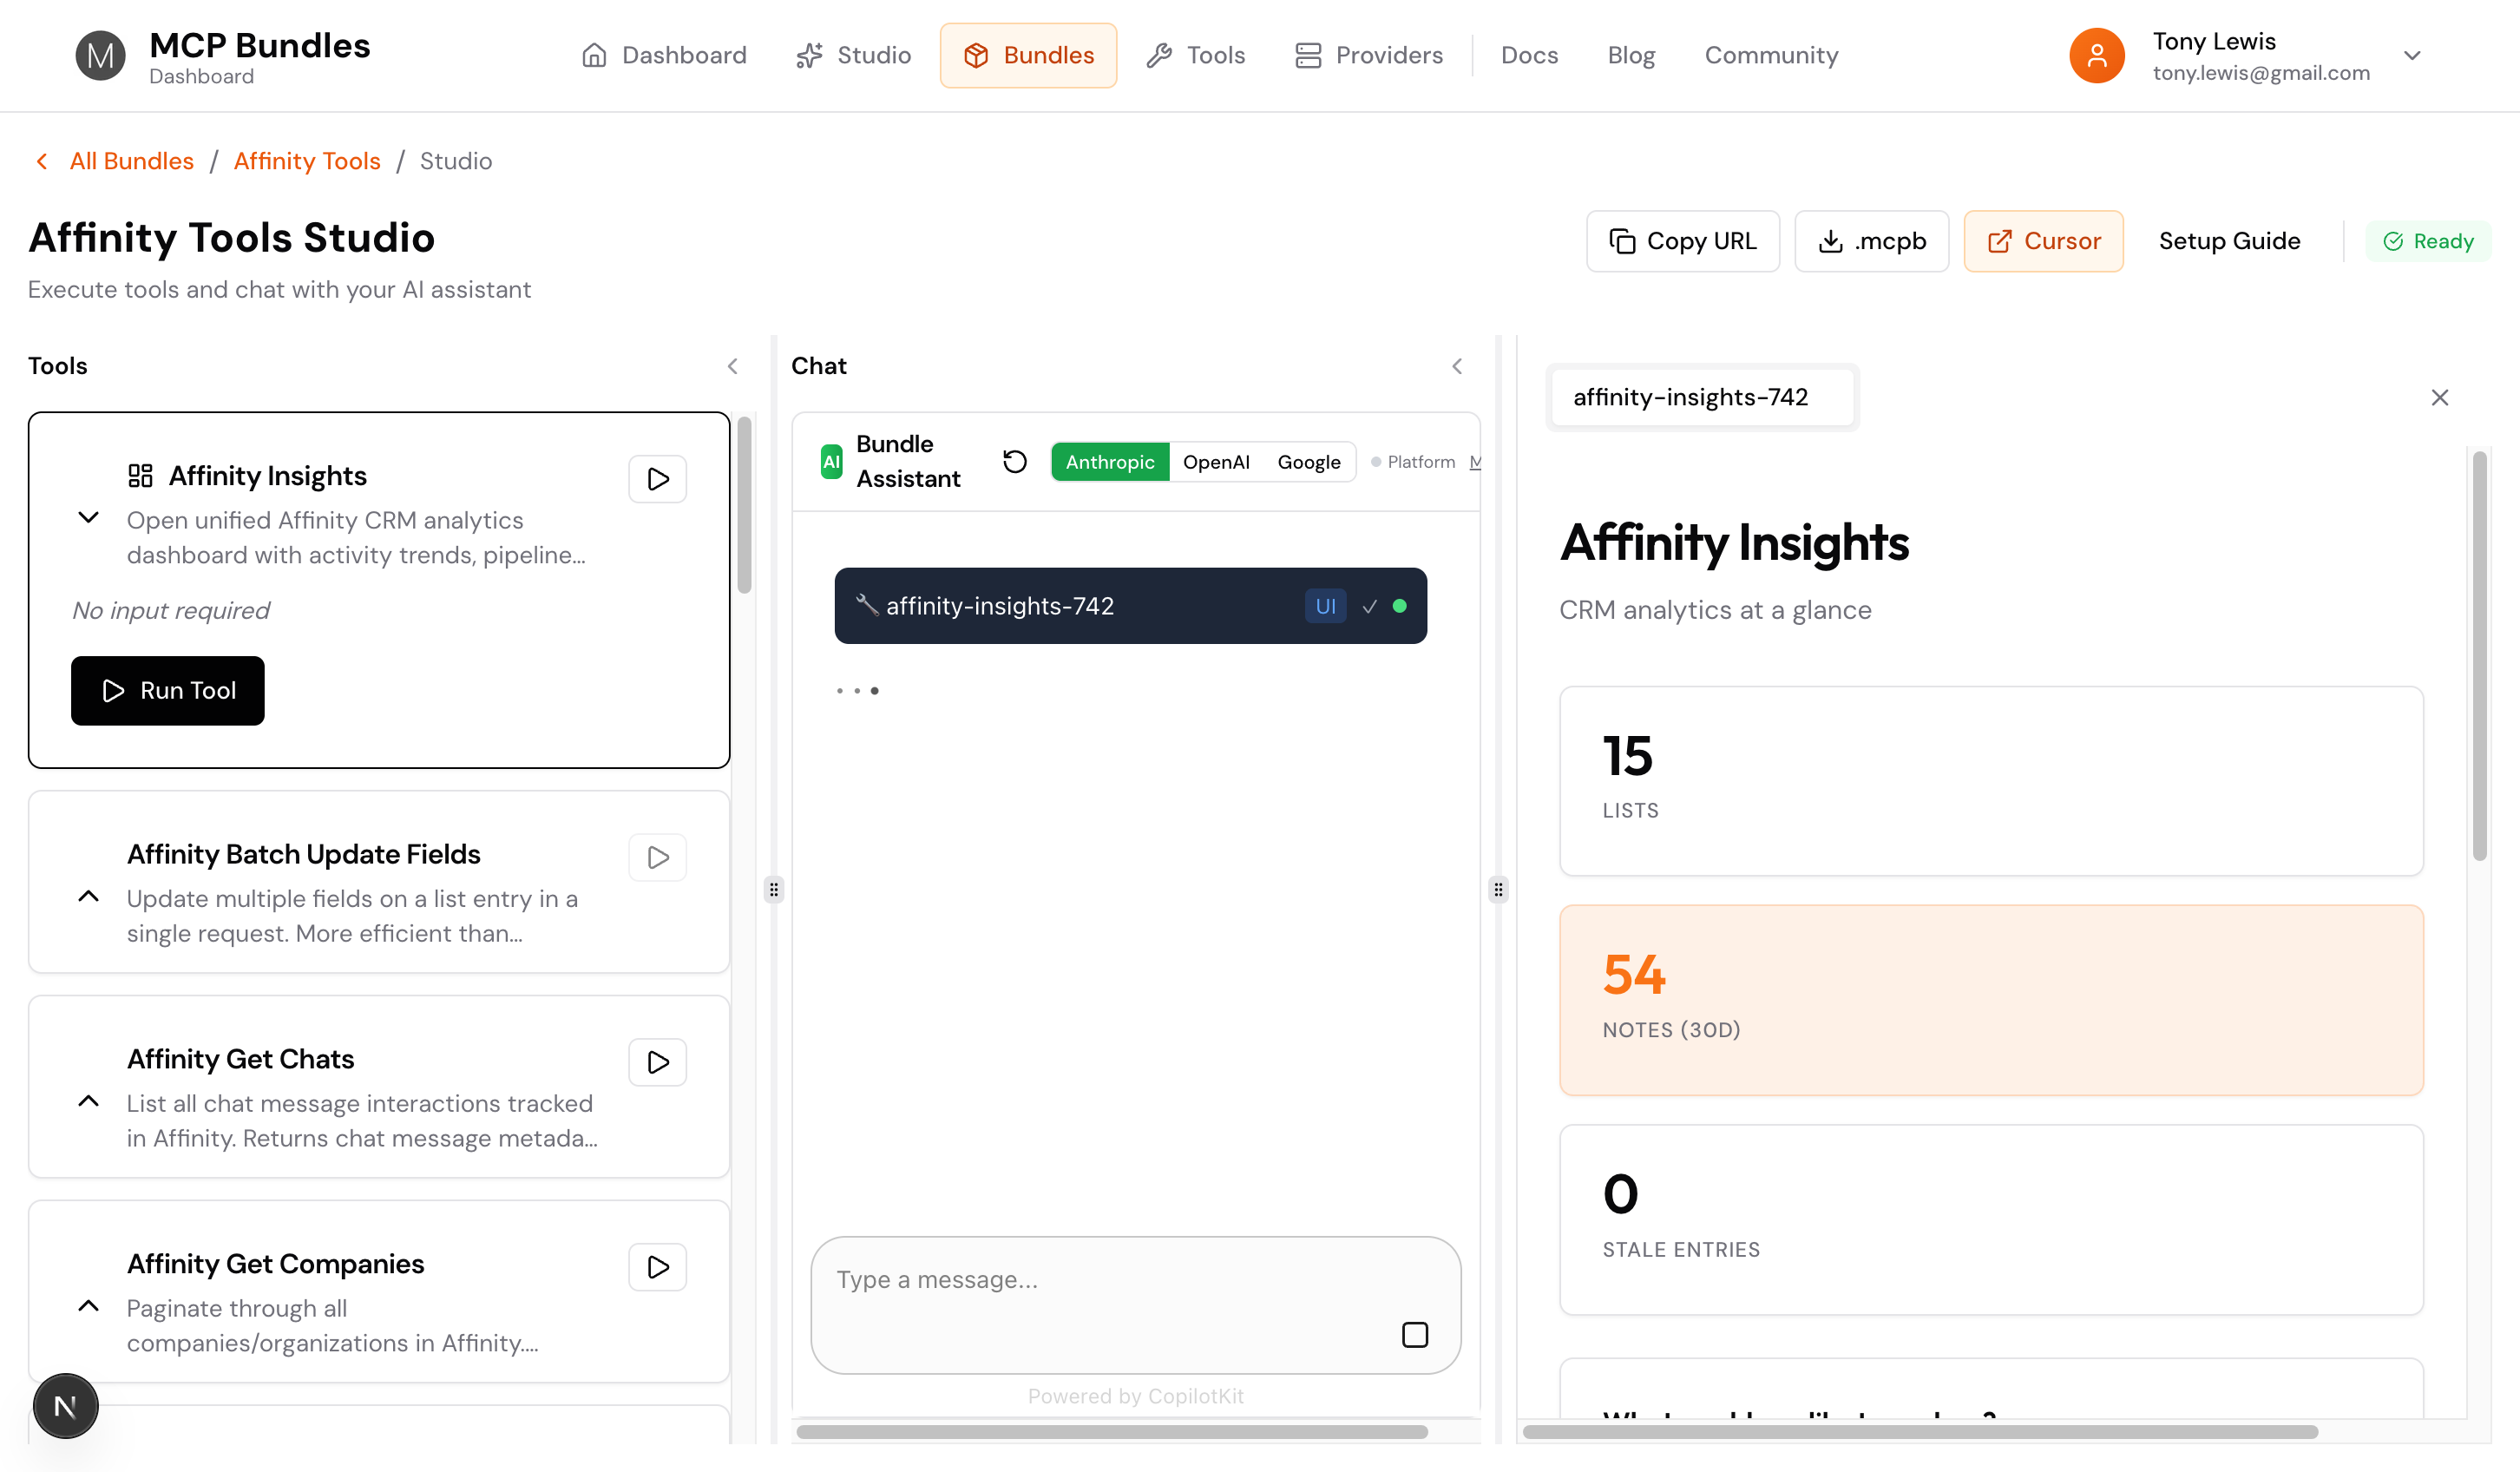The width and height of the screenshot is (2520, 1472).
Task: Click the Setup Guide button
Action: pyautogui.click(x=2229, y=241)
